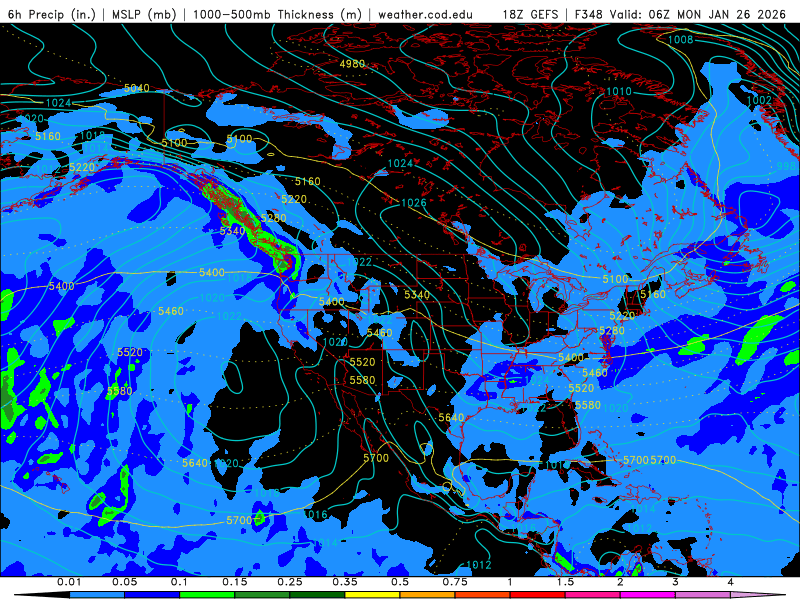
Task: Click the legend value 0.15
Action: pos(235,582)
